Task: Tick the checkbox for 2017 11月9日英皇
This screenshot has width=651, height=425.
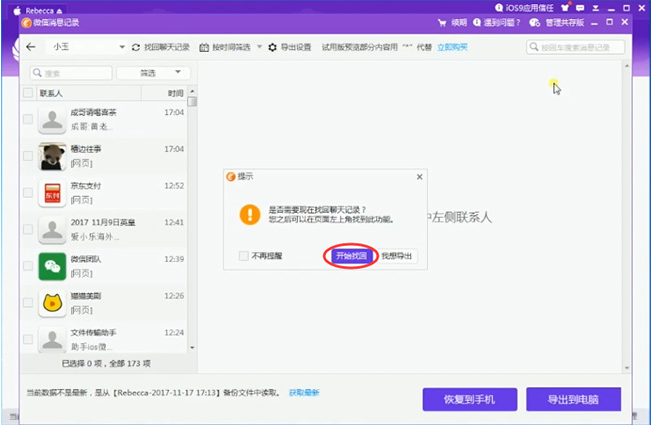Action: (x=28, y=229)
